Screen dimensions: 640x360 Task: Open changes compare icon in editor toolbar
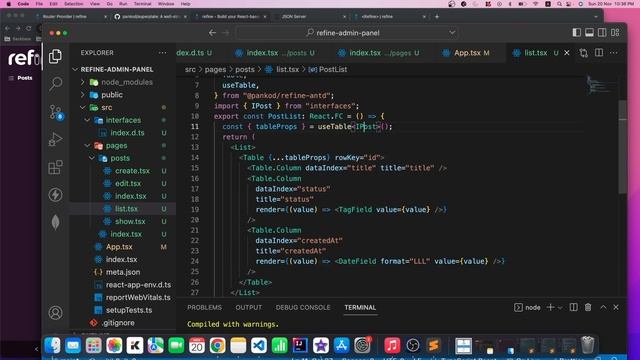tap(584, 53)
